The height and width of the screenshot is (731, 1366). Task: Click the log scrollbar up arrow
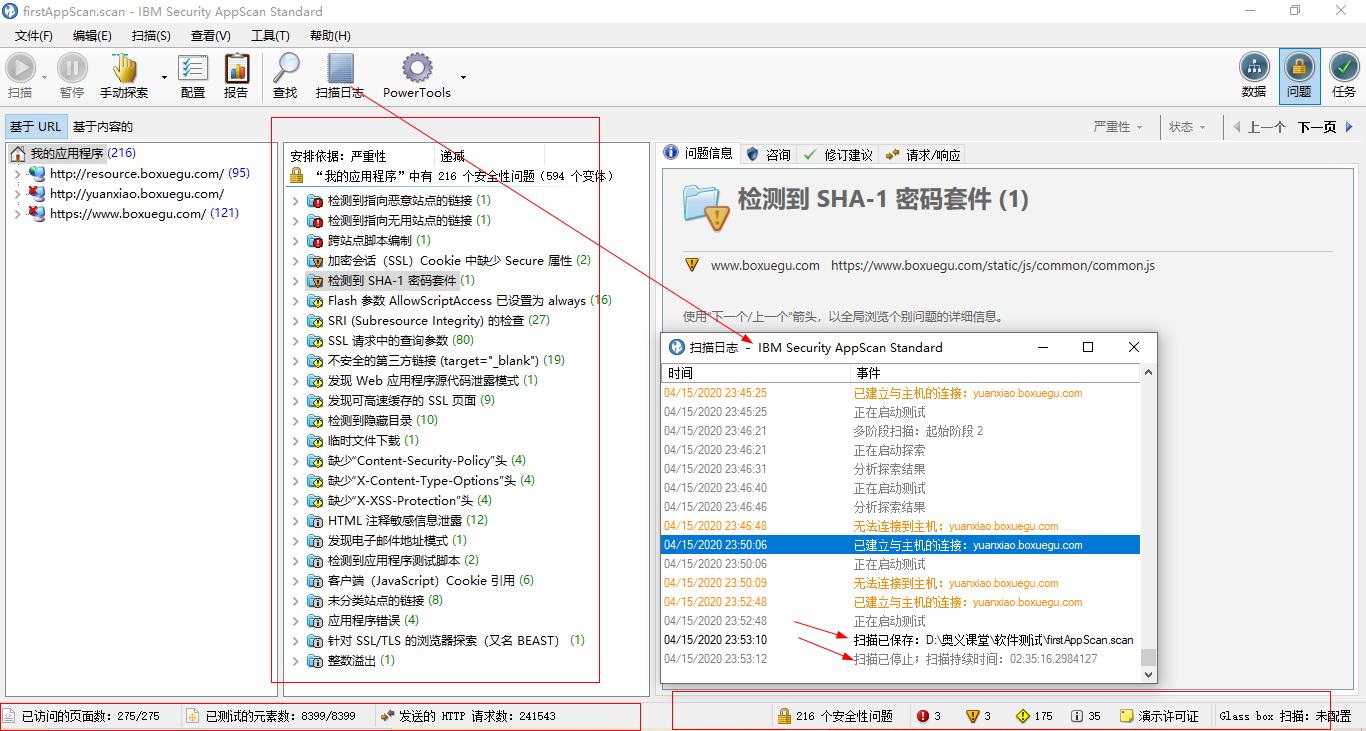1148,372
